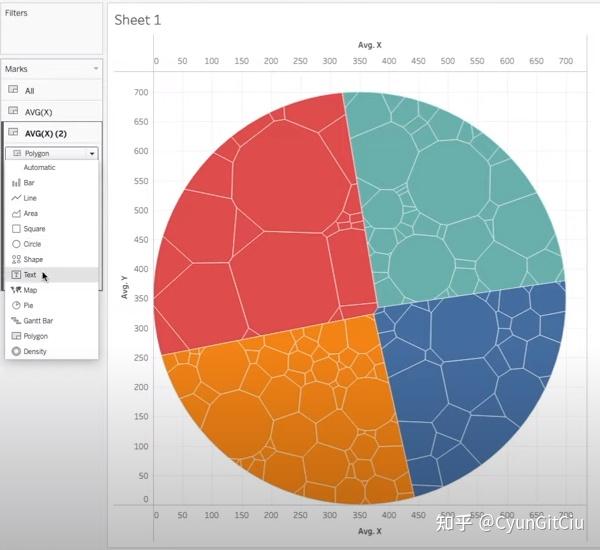Choose the Circle mark icon
The image size is (600, 550).
click(16, 244)
